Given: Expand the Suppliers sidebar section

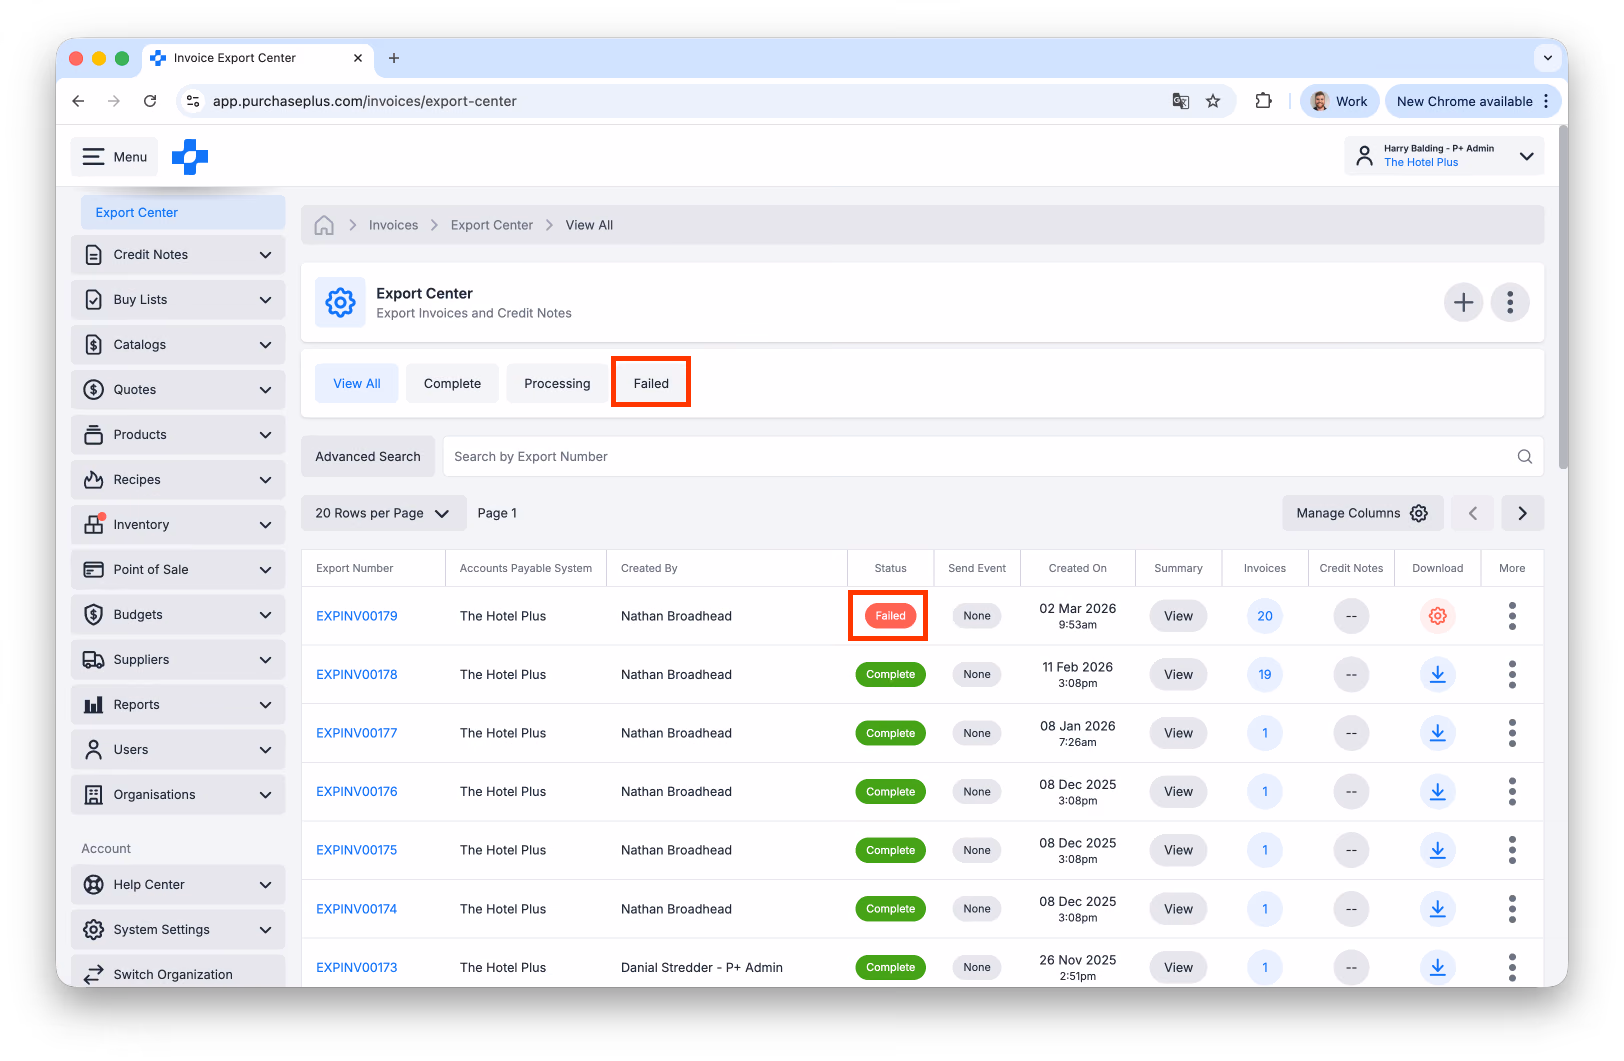Looking at the screenshot, I should [x=178, y=660].
